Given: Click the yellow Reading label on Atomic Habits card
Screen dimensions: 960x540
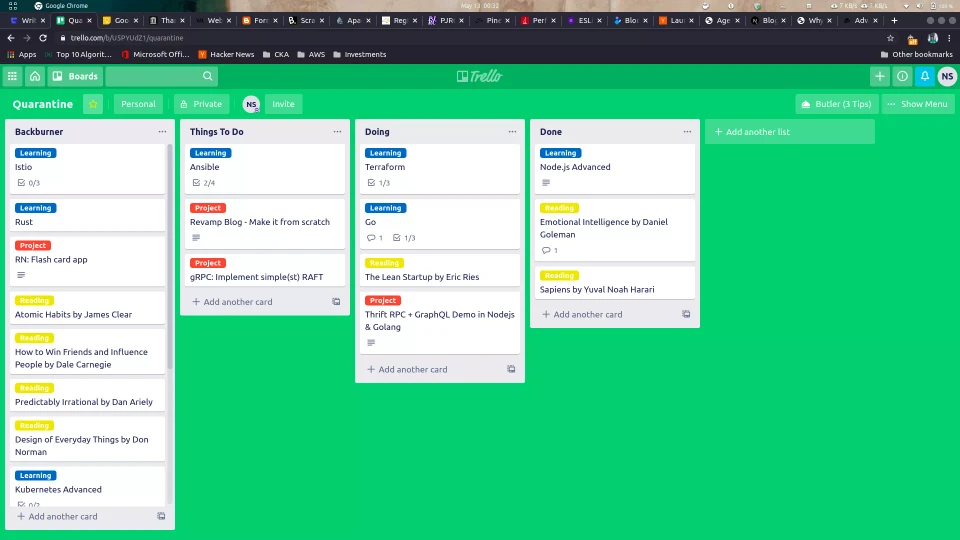Looking at the screenshot, I should [34, 301].
